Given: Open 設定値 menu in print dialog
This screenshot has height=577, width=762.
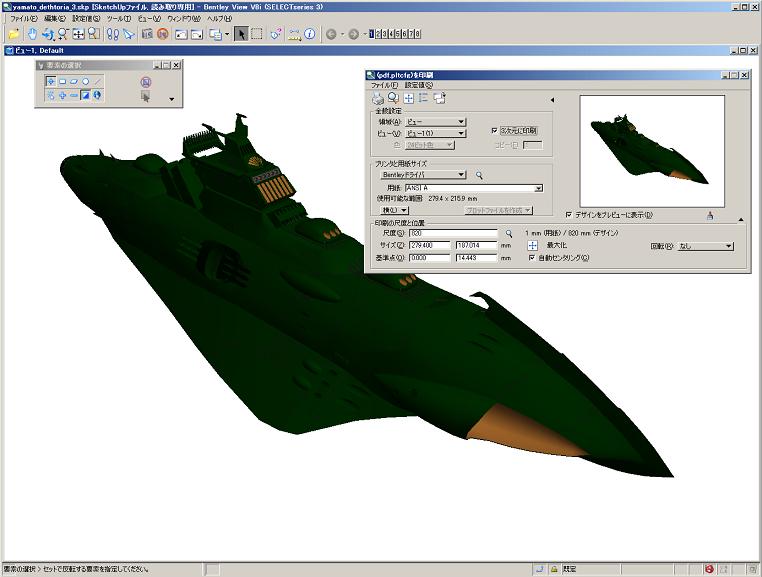Looking at the screenshot, I should tap(418, 85).
